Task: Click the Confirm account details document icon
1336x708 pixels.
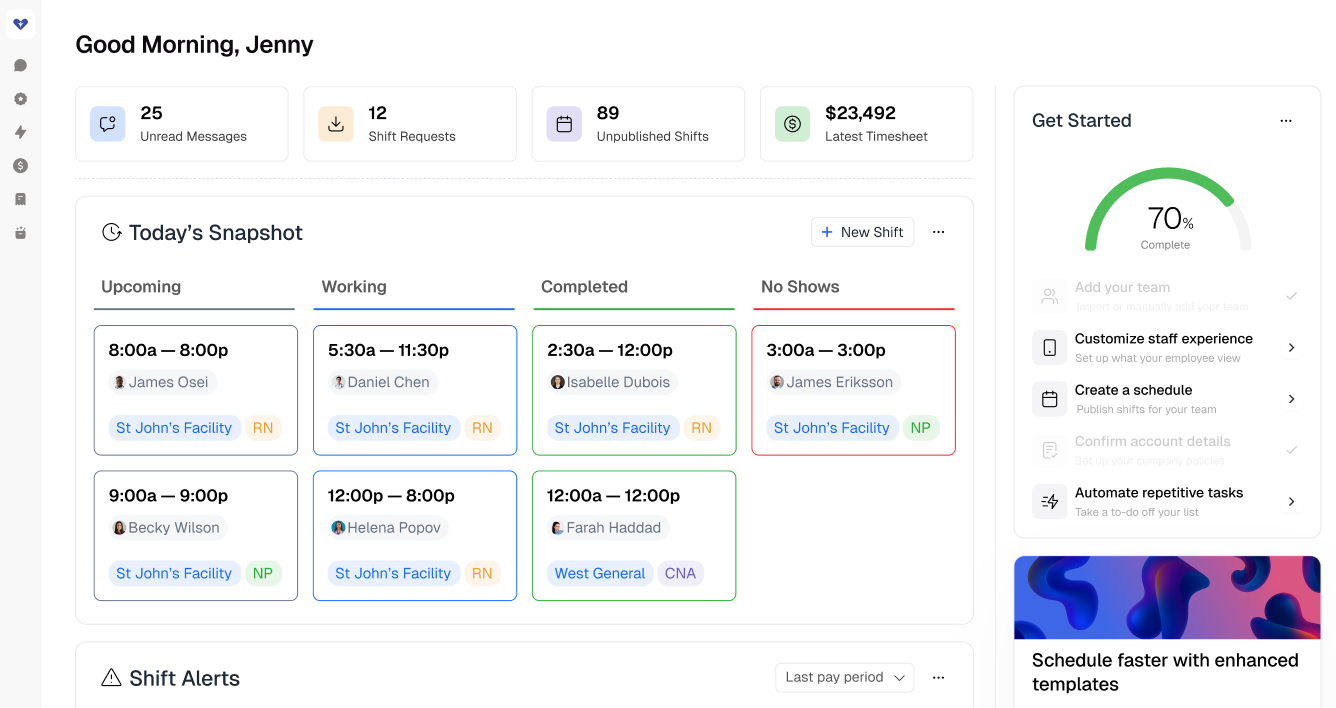Action: (x=1050, y=450)
